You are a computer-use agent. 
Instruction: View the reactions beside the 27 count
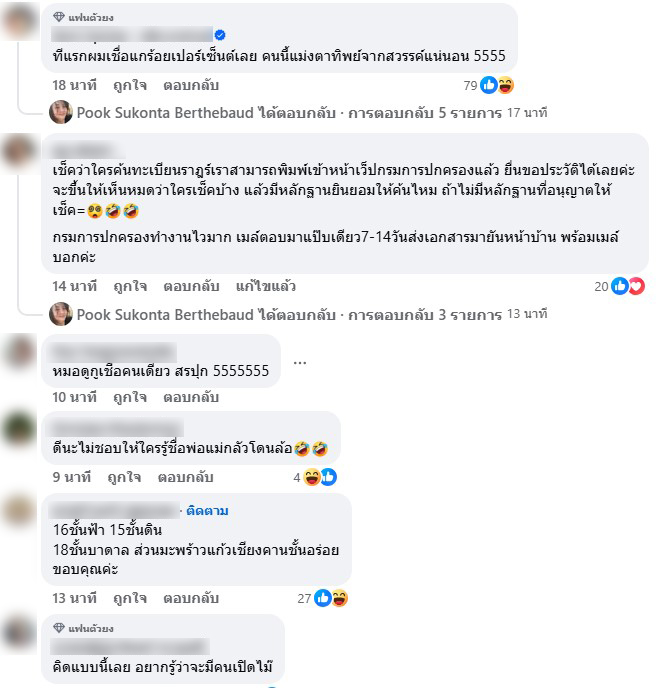331,598
